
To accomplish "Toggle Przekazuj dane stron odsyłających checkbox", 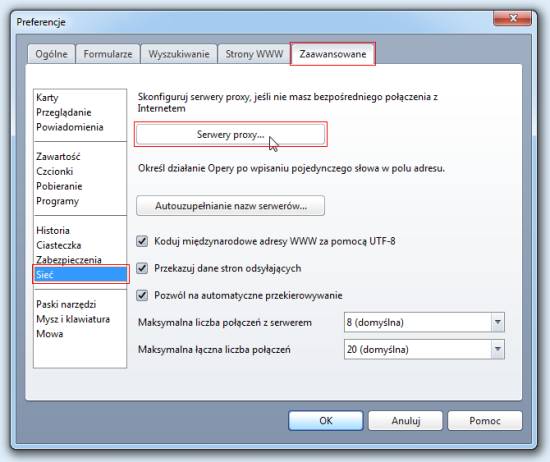I will click(x=142, y=268).
